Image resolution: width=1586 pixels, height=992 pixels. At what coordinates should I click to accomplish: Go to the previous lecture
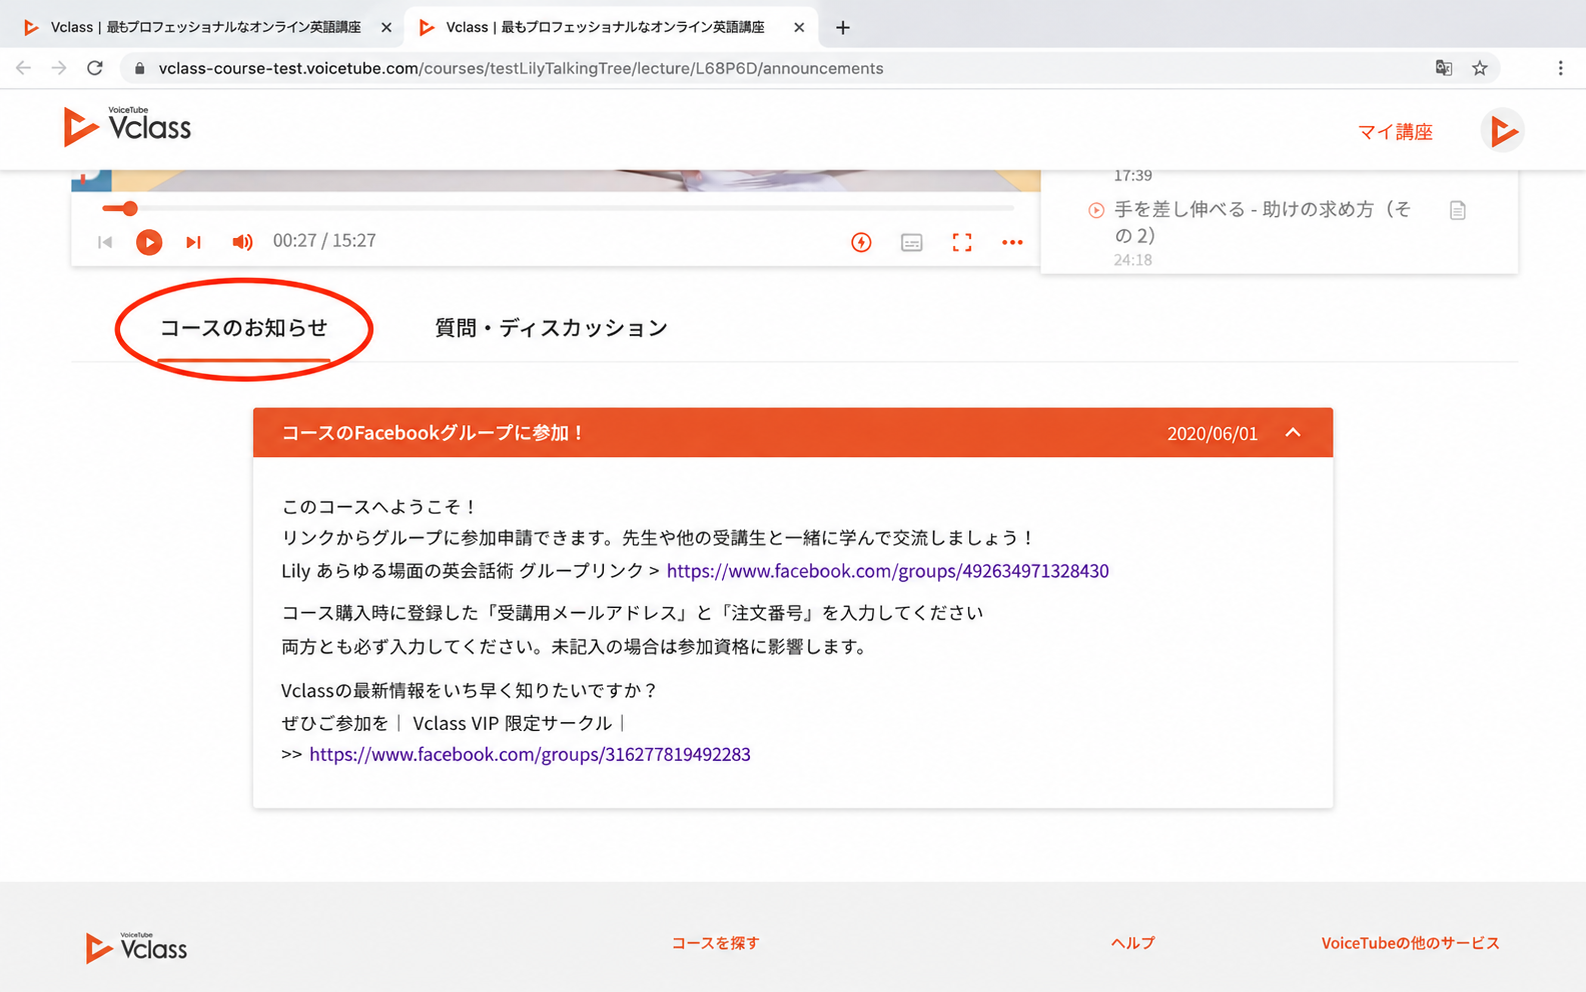pos(105,242)
